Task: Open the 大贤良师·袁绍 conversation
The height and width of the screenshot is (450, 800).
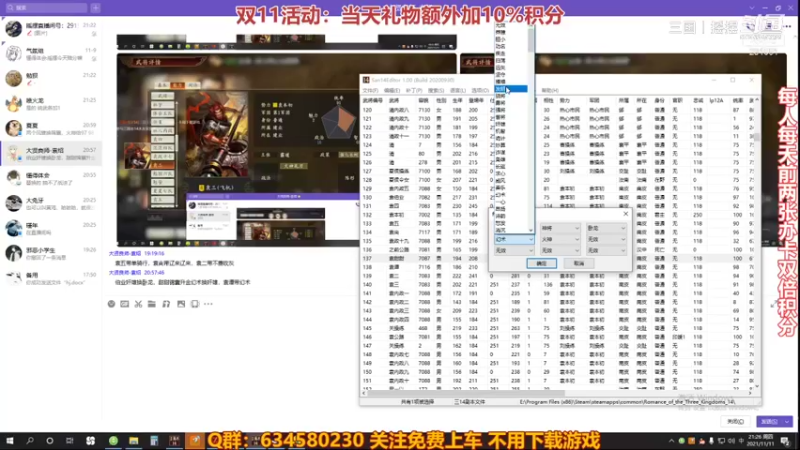Action: (x=51, y=154)
